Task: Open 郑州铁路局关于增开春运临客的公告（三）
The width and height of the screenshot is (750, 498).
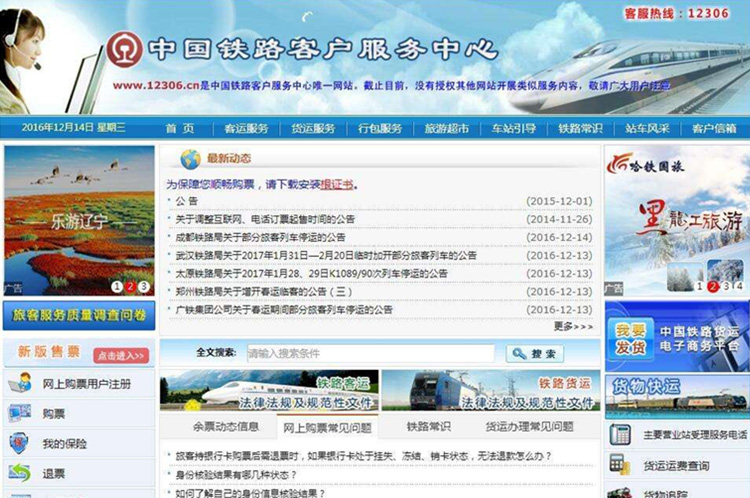Action: point(264,291)
